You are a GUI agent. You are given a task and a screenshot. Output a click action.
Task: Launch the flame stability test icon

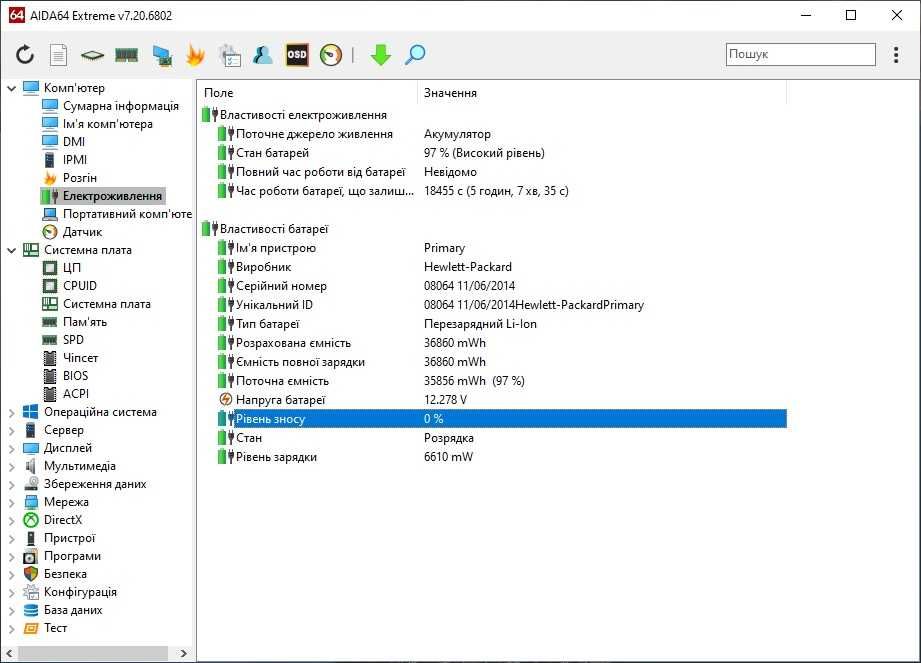(195, 55)
